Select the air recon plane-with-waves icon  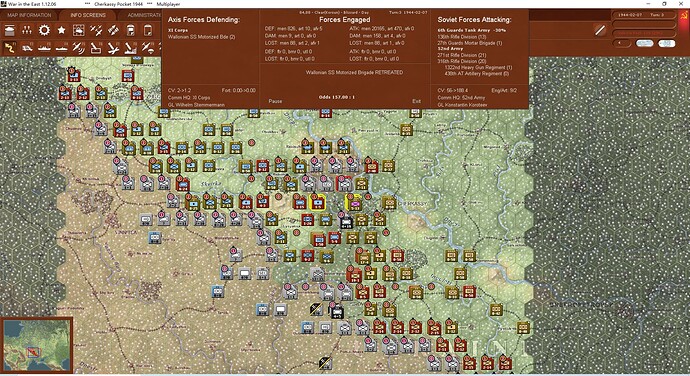click(x=79, y=48)
